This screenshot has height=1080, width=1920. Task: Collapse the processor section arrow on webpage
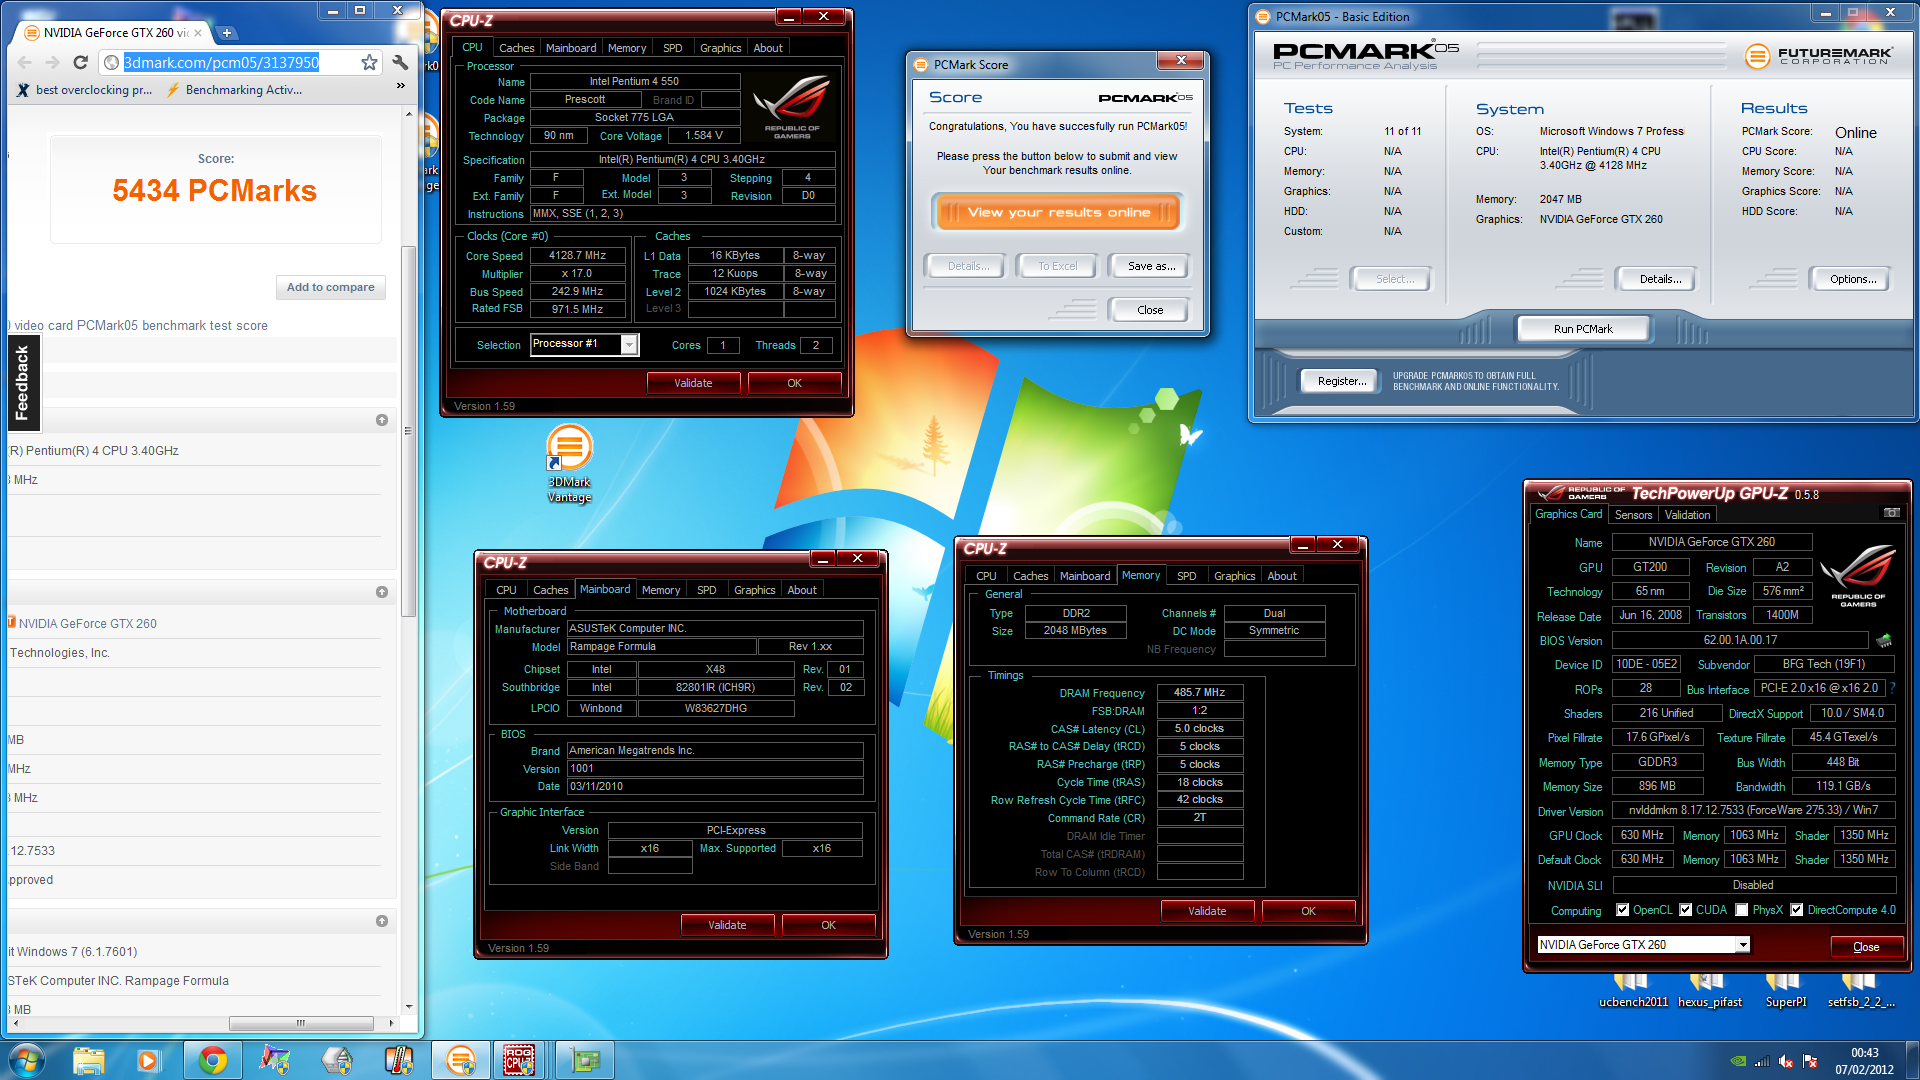pyautogui.click(x=382, y=420)
